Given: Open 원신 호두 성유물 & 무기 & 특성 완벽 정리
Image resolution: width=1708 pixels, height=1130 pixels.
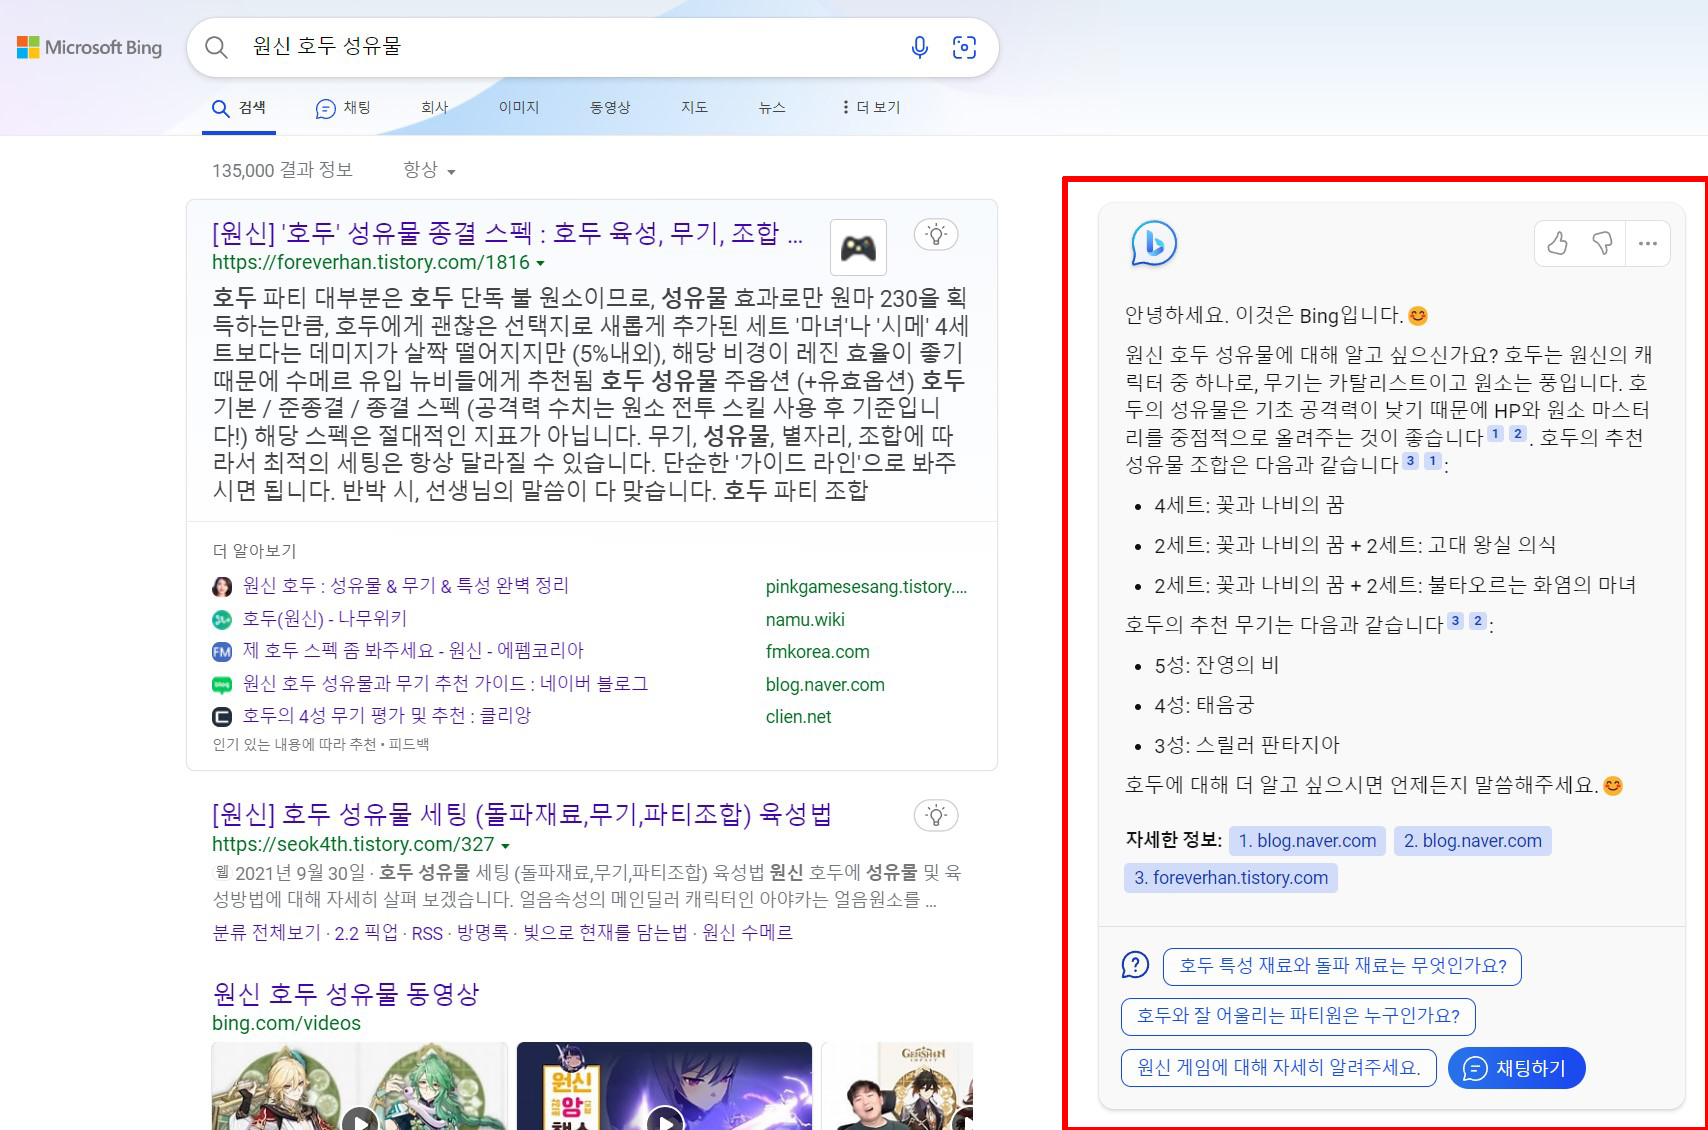Looking at the screenshot, I should pyautogui.click(x=406, y=586).
